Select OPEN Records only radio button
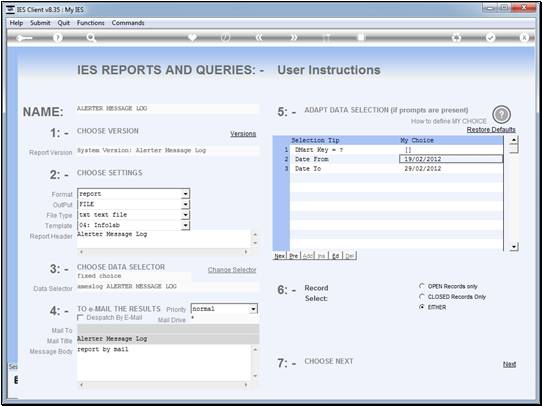This screenshot has height=406, width=542. (422, 286)
